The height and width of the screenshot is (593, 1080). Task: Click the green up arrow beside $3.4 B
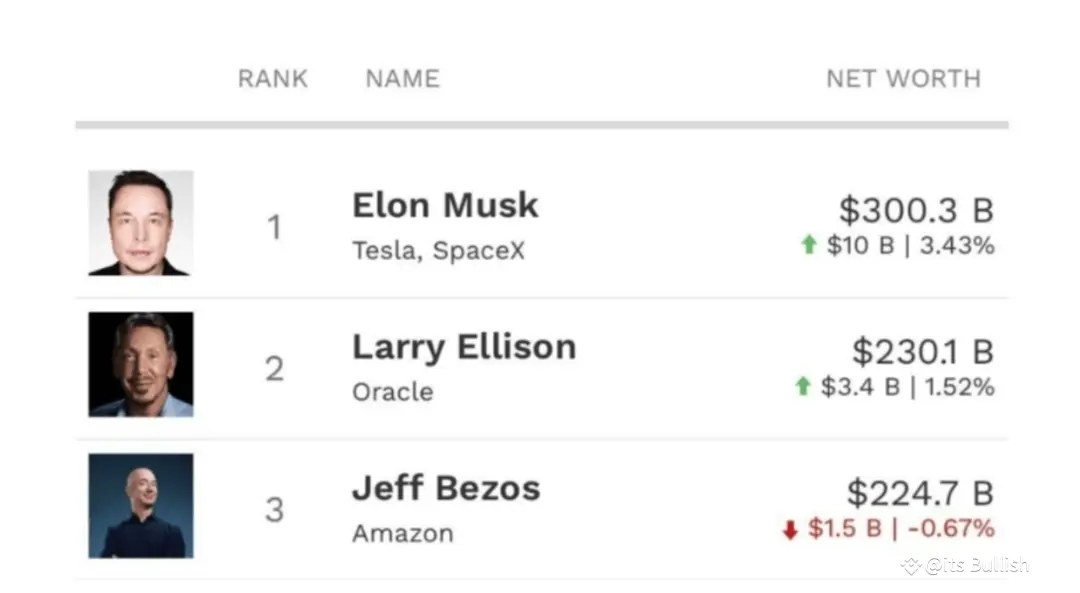click(802, 386)
